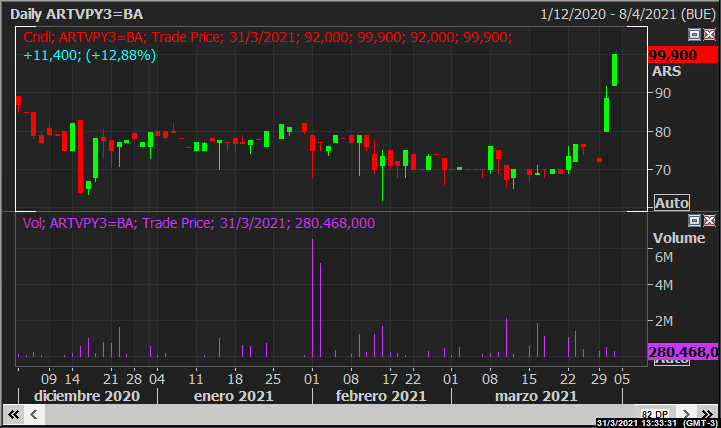Select the Cndl ARTVPY3=BA Trade Price legend
The image size is (721, 428).
click(x=267, y=37)
